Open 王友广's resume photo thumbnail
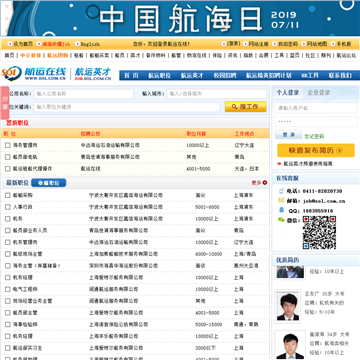 tap(287, 306)
